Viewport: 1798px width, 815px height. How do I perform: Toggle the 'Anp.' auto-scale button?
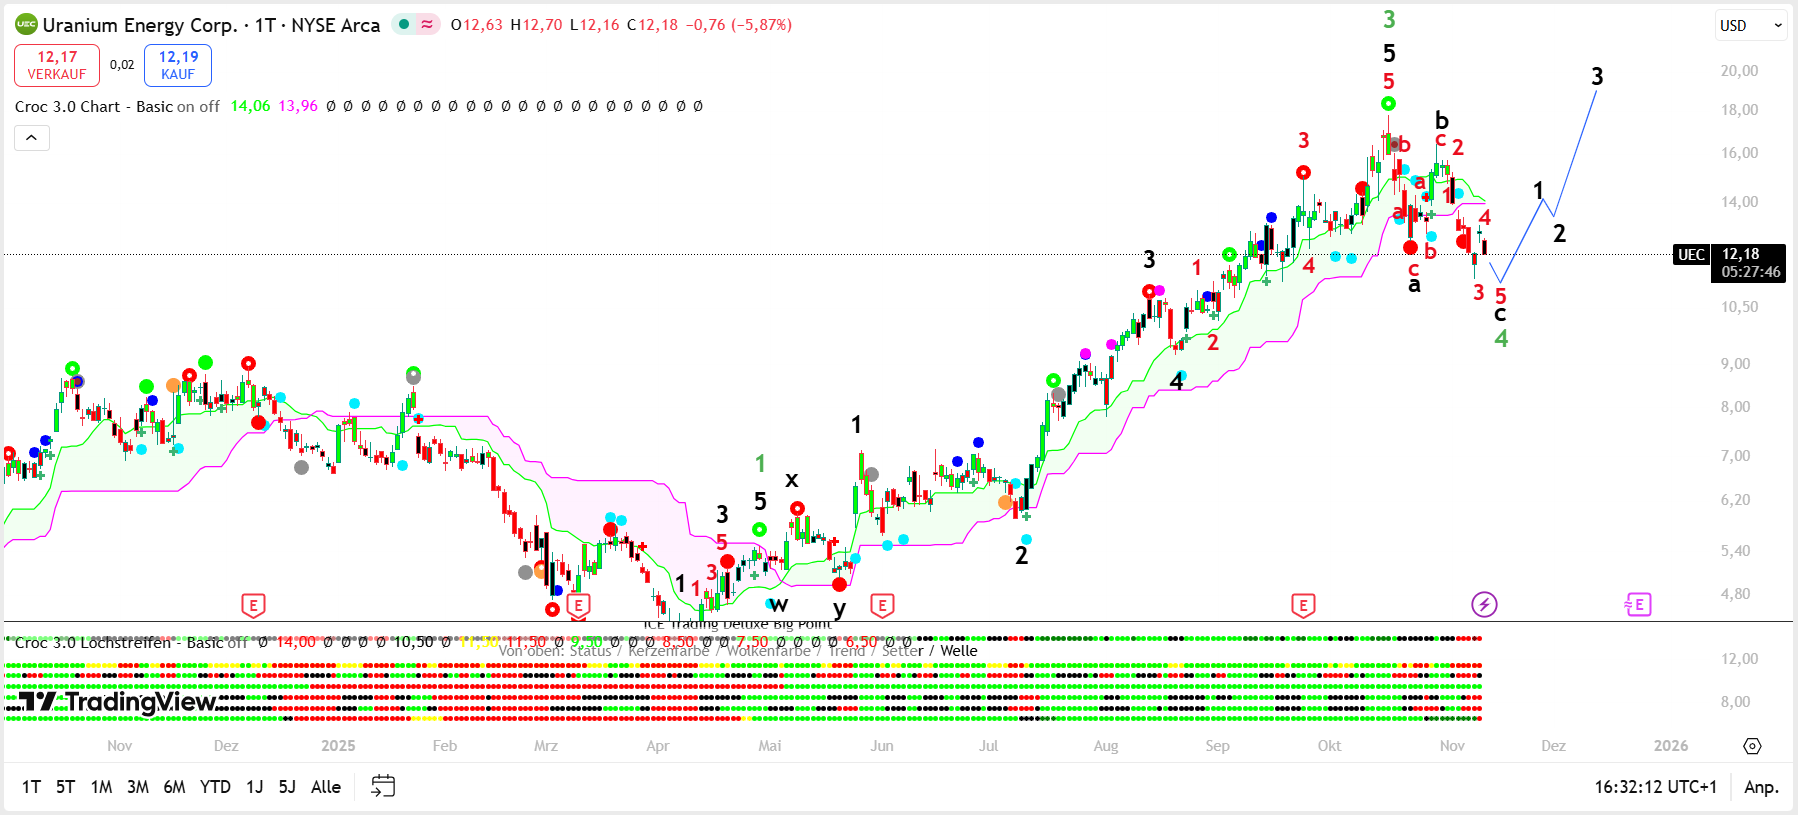pos(1761,787)
